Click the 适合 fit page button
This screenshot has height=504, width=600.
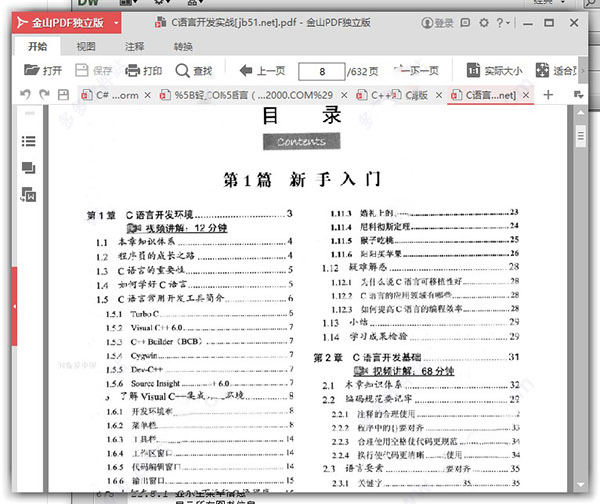556,71
